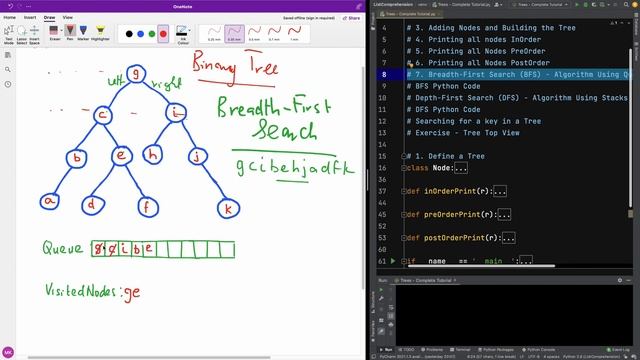
Task: Select the Pen tool
Action: 70,33
